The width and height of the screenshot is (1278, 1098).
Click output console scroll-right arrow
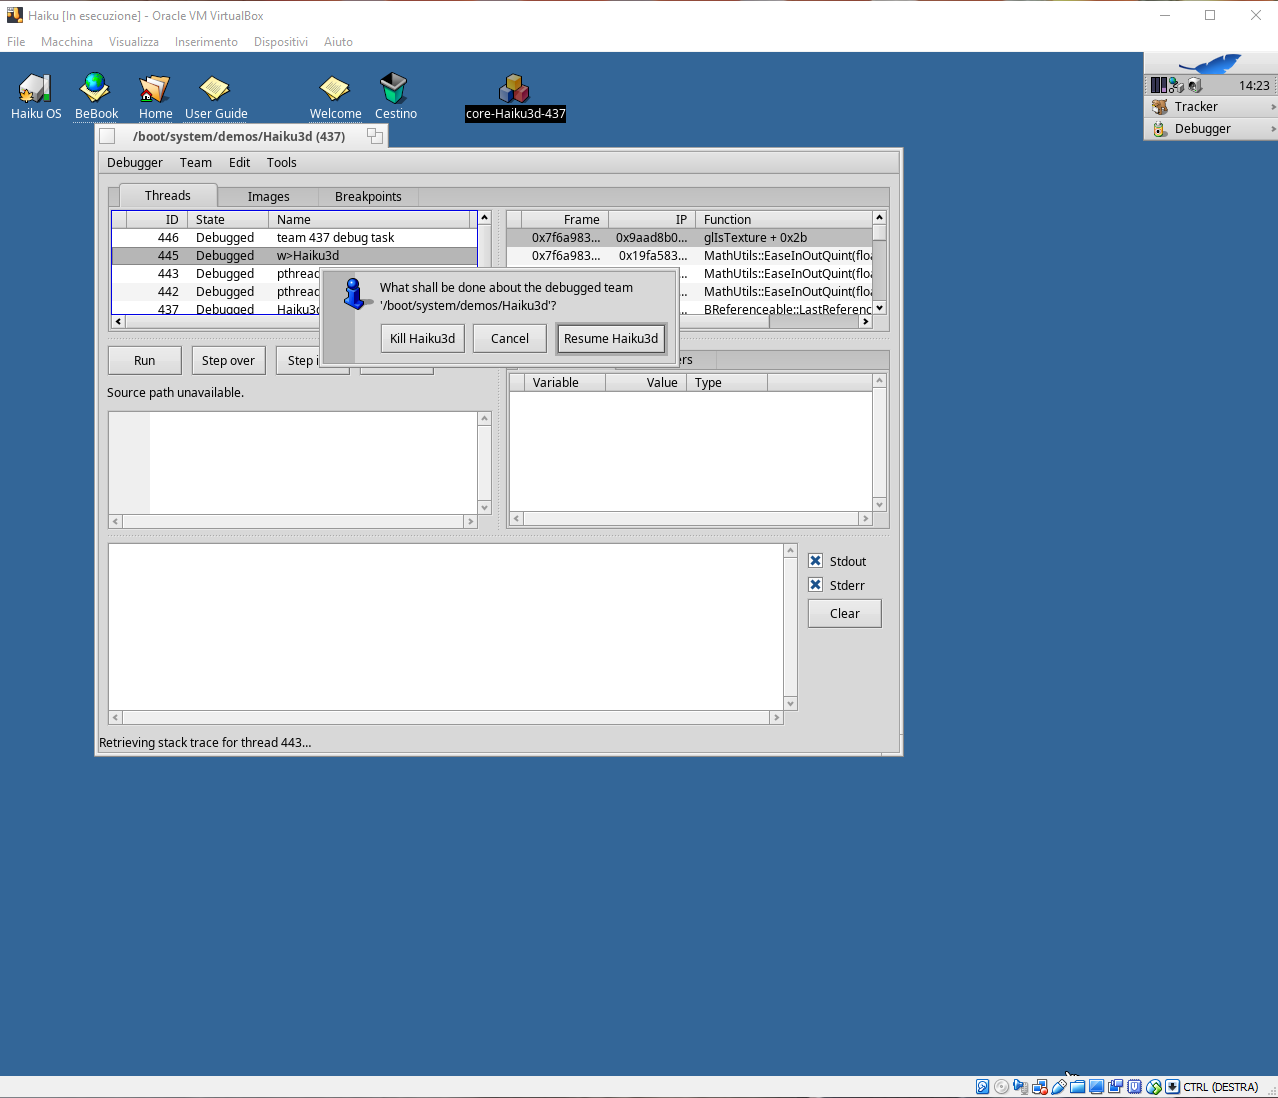[776, 718]
